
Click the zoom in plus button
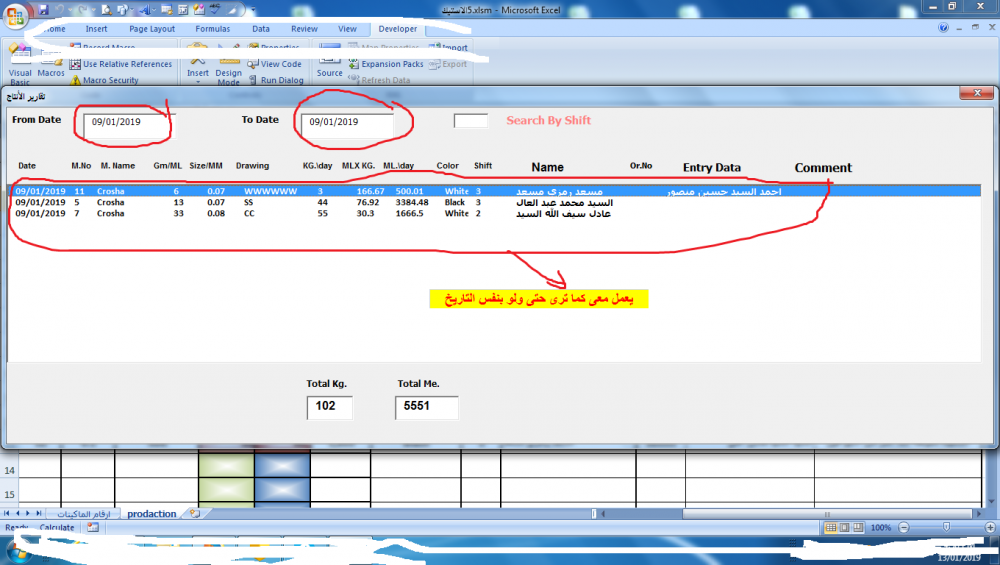[x=990, y=528]
